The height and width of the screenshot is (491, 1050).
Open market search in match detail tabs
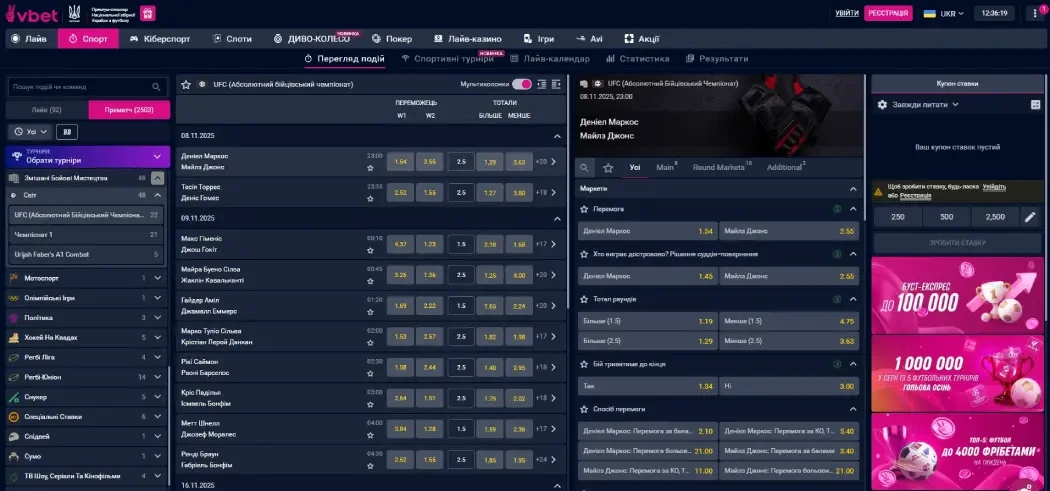[585, 167]
